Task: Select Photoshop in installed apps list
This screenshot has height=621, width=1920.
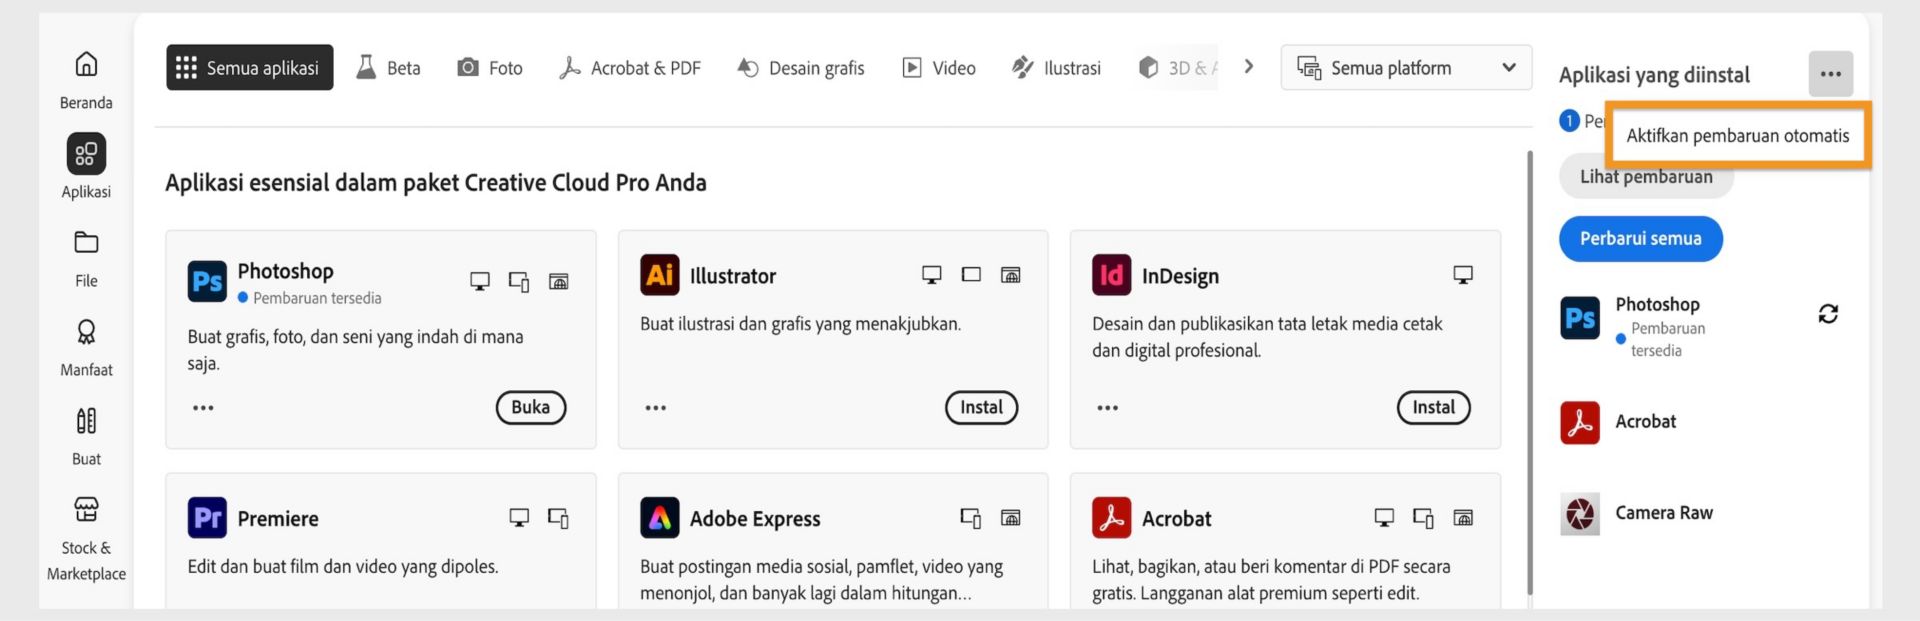Action: pos(1658,304)
